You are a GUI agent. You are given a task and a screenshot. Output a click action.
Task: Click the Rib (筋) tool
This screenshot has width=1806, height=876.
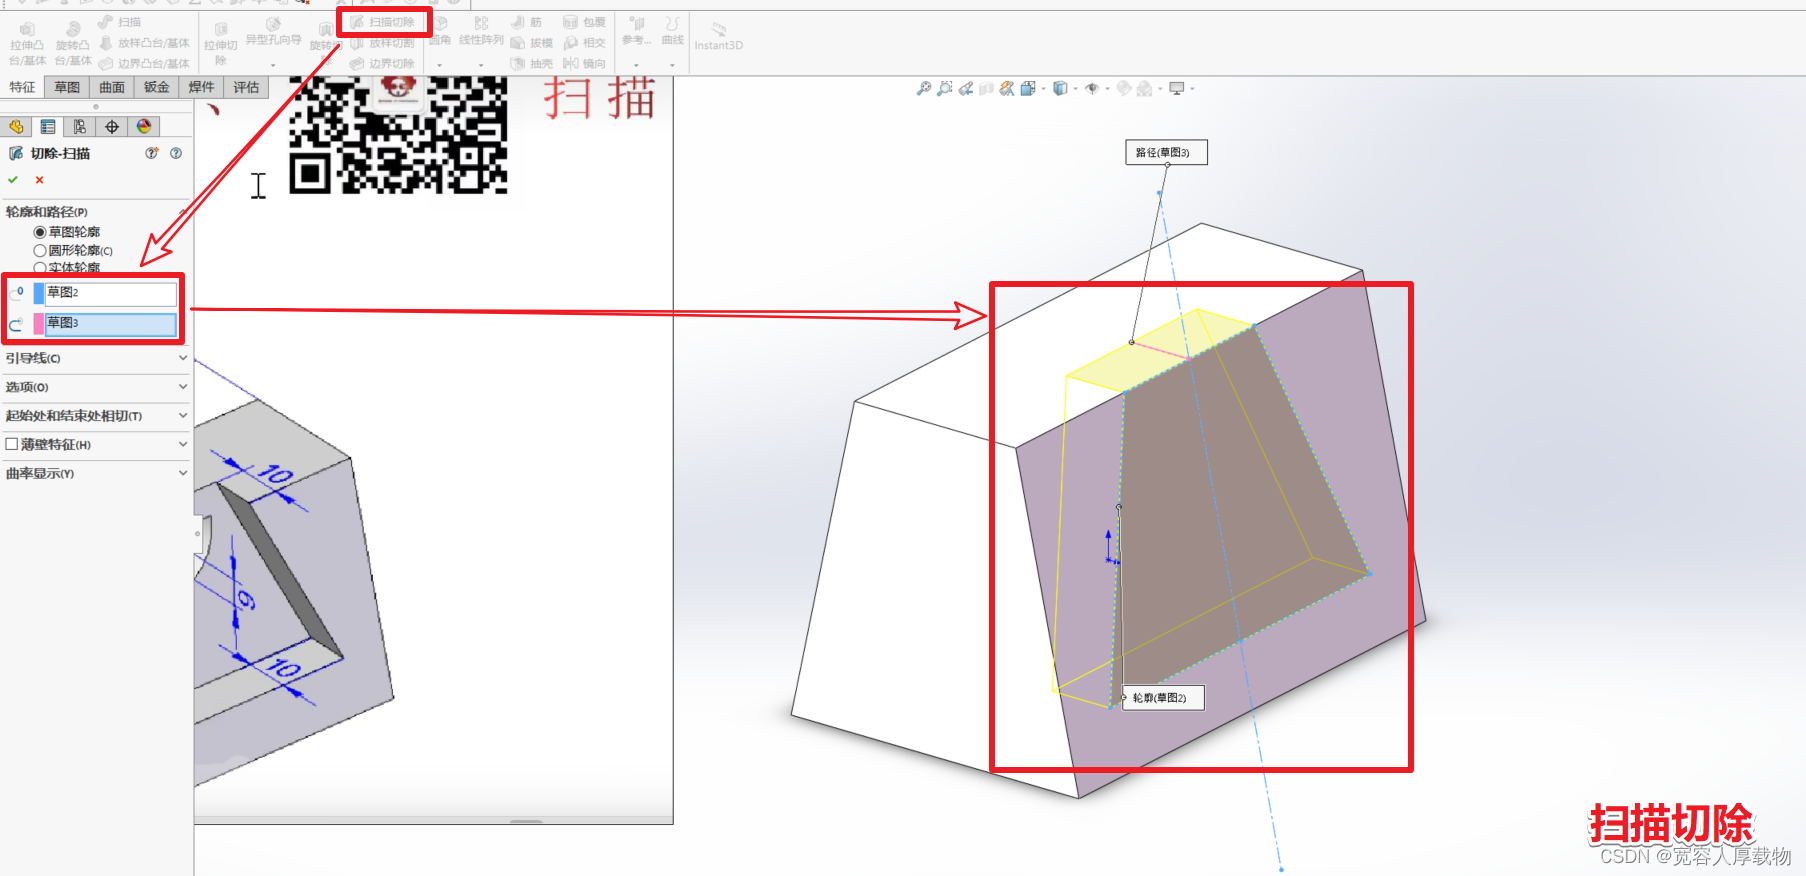point(526,22)
